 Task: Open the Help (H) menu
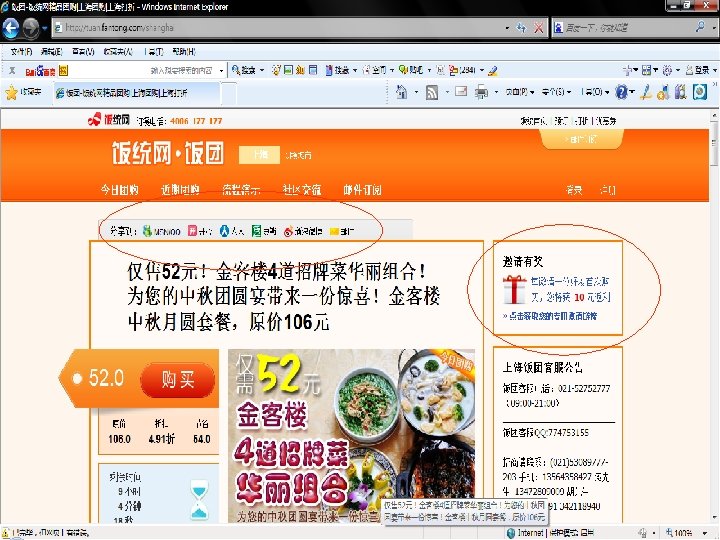pos(184,51)
